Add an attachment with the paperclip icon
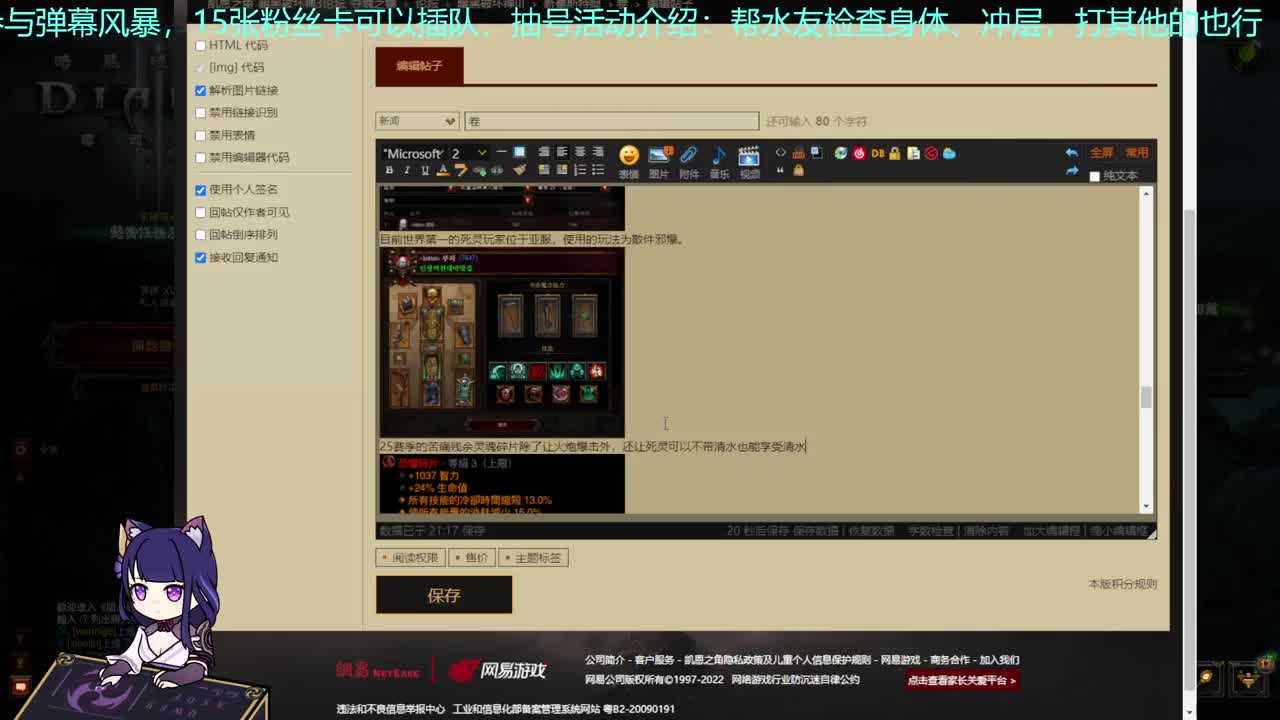This screenshot has width=1280, height=720. point(688,160)
